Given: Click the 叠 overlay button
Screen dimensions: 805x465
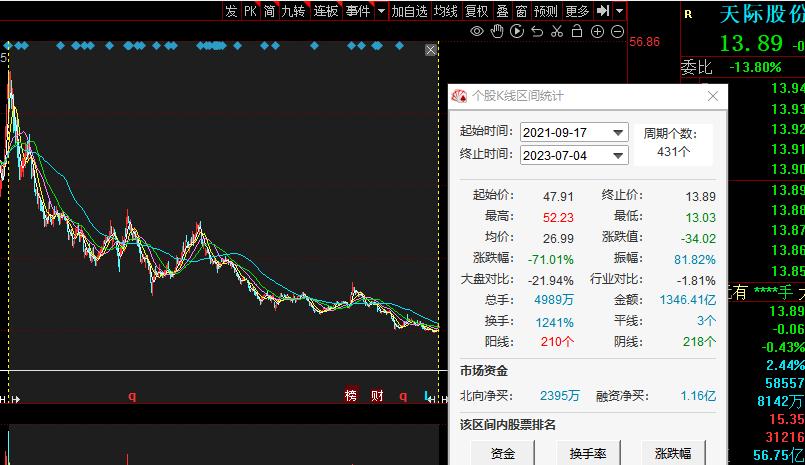Looking at the screenshot, I should tap(503, 11).
